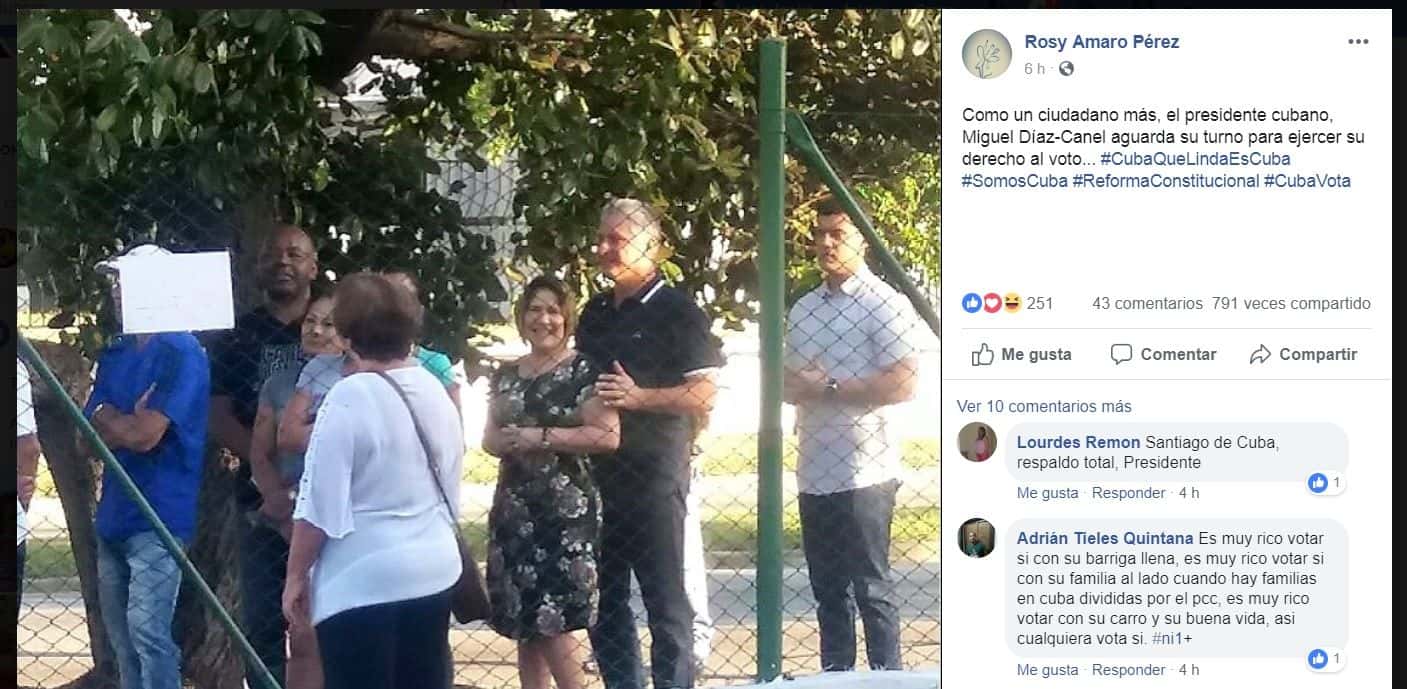Open the post photo of people waiting
The height and width of the screenshot is (689, 1407).
[x=478, y=348]
